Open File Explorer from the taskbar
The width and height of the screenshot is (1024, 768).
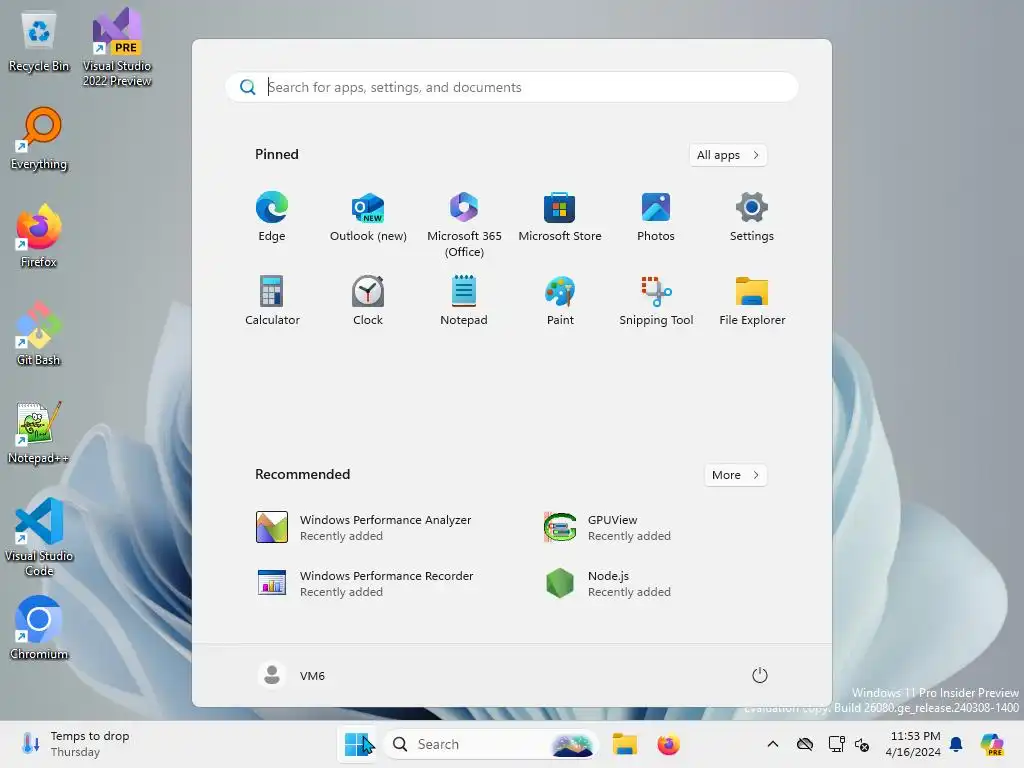(x=624, y=744)
